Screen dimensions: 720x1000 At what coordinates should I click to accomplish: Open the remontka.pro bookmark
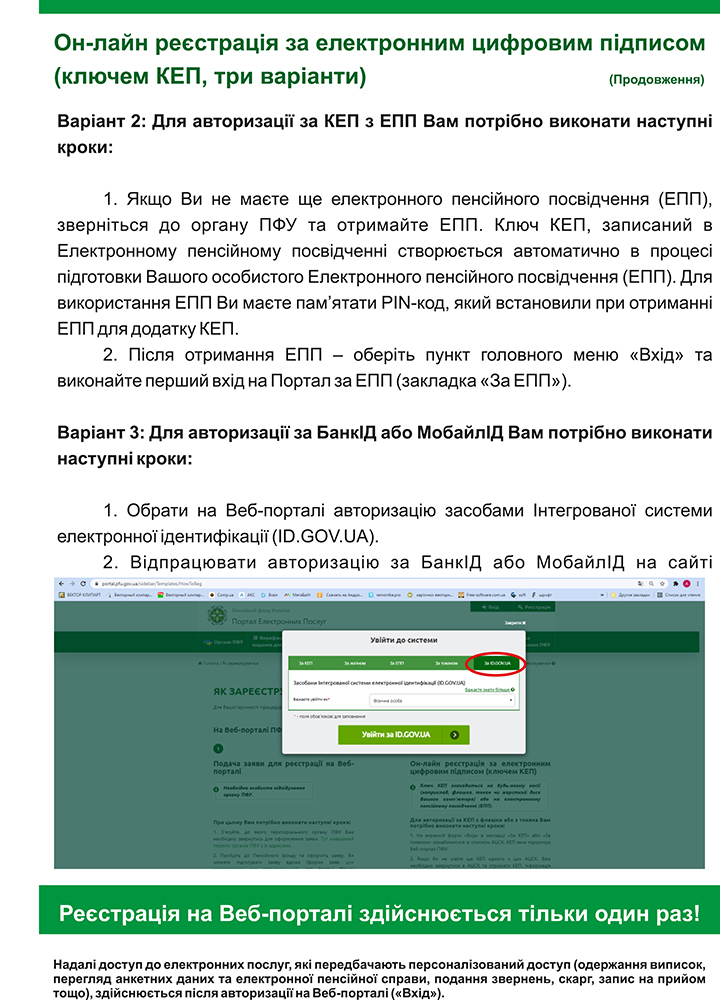[384, 595]
